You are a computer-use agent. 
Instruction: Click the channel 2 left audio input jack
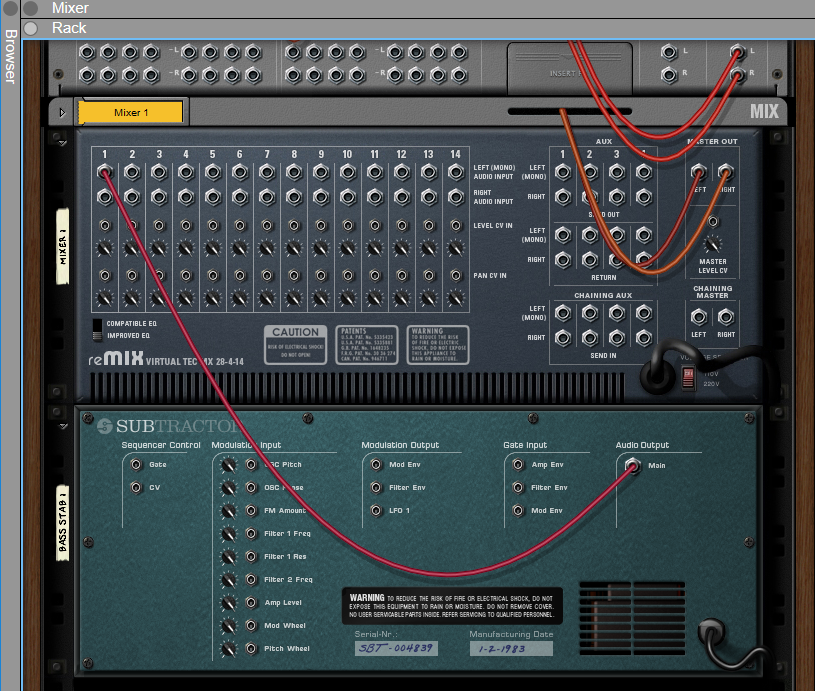tap(132, 172)
